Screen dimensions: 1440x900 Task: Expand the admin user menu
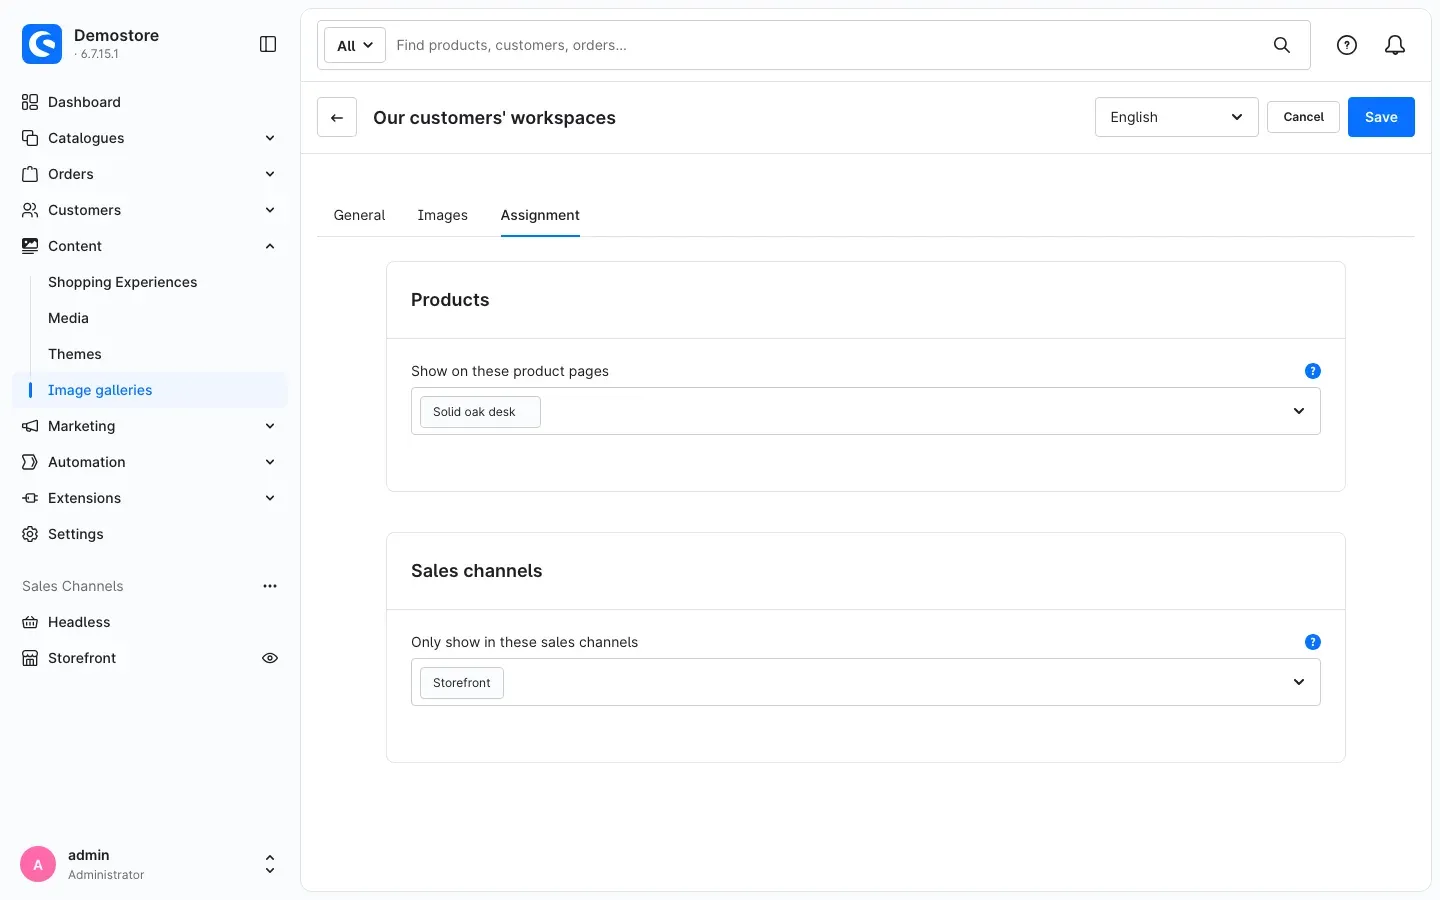(270, 864)
